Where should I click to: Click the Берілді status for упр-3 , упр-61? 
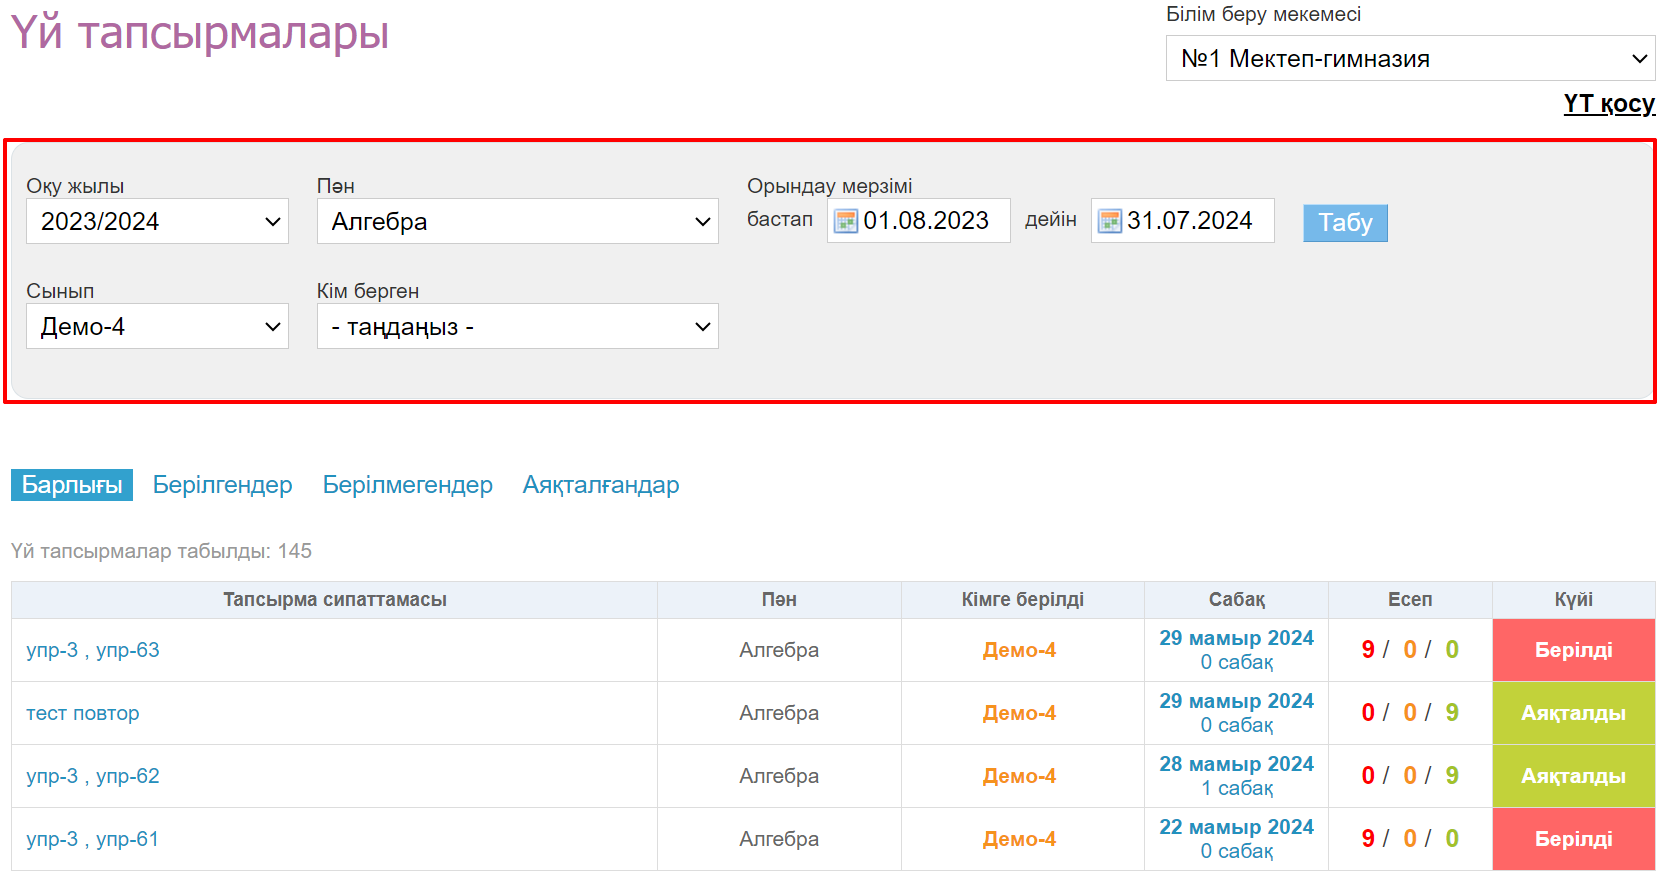pyautogui.click(x=1573, y=839)
